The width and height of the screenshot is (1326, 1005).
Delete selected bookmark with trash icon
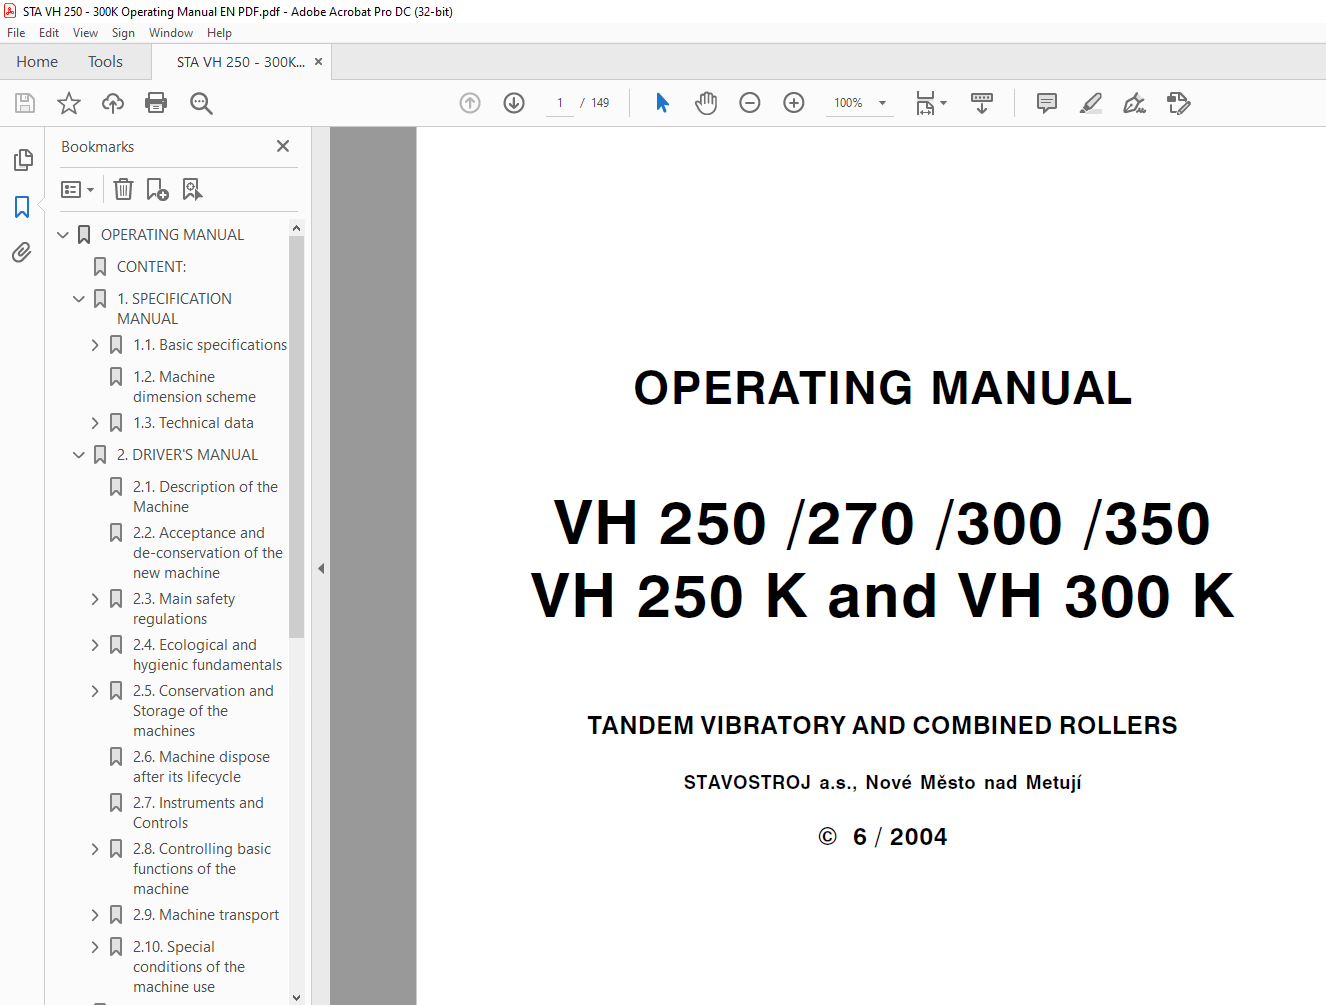click(123, 189)
